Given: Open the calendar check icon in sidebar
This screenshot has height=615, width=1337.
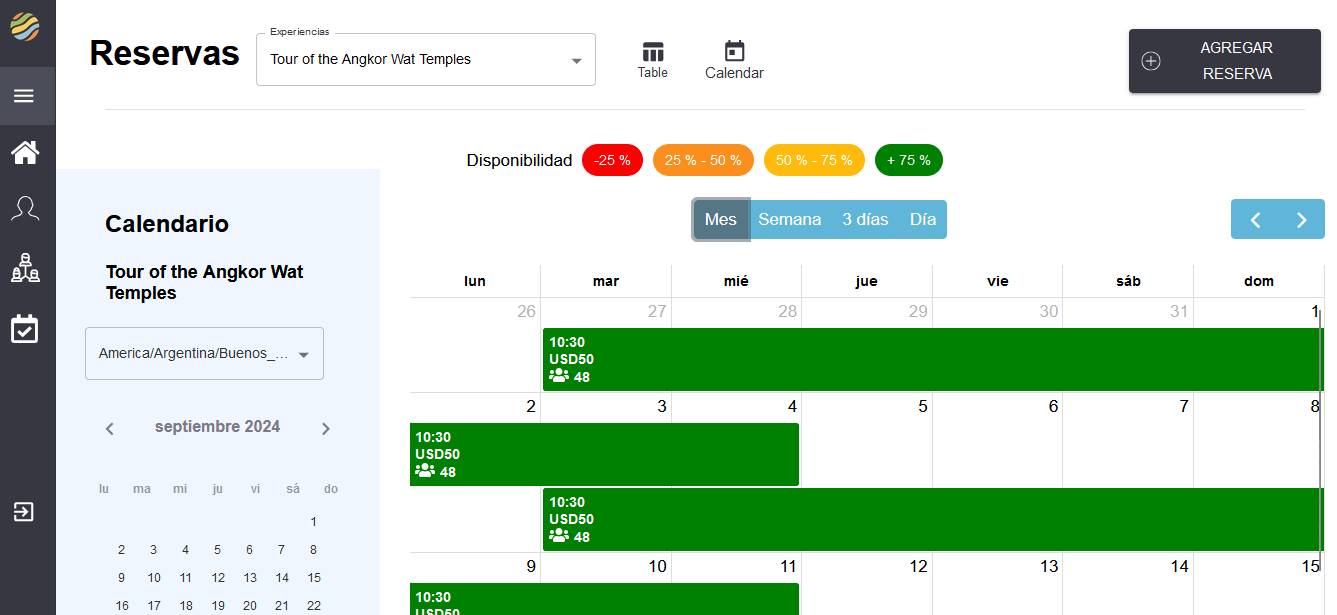Looking at the screenshot, I should (25, 329).
